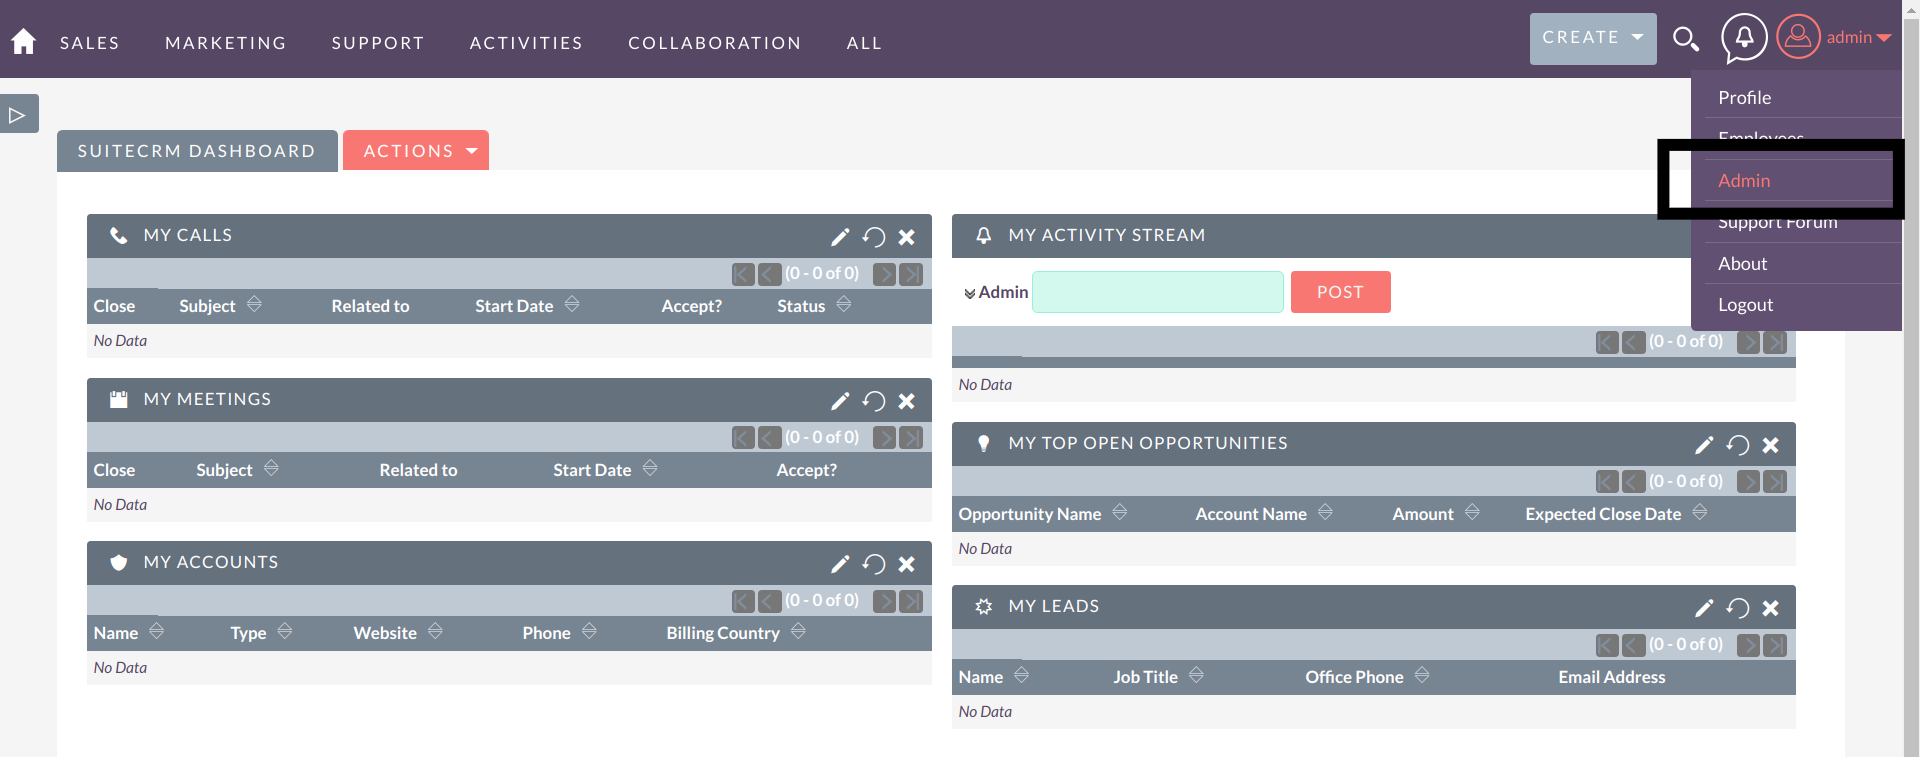Open the ALL menu
Viewport: 1920px width, 757px height.
pos(864,43)
